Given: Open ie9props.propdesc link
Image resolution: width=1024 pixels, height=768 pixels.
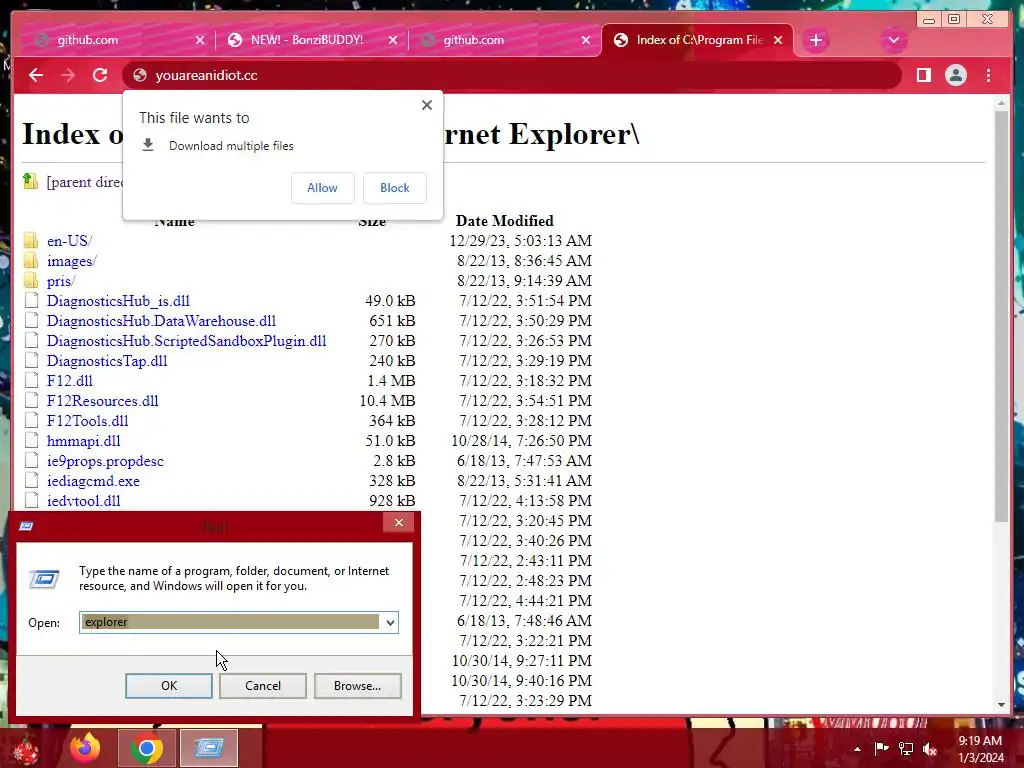Looking at the screenshot, I should tap(105, 461).
